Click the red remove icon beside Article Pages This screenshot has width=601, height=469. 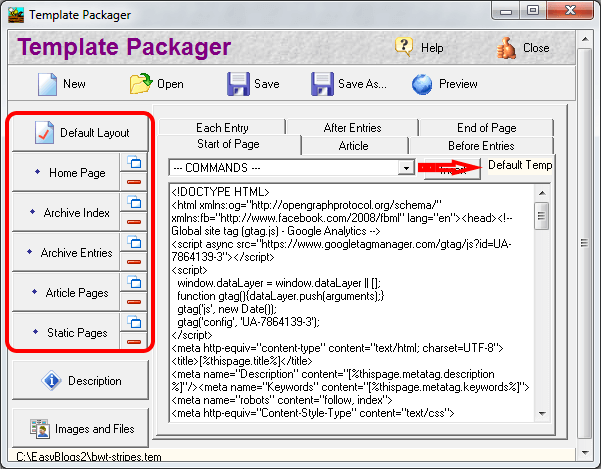[x=134, y=302]
